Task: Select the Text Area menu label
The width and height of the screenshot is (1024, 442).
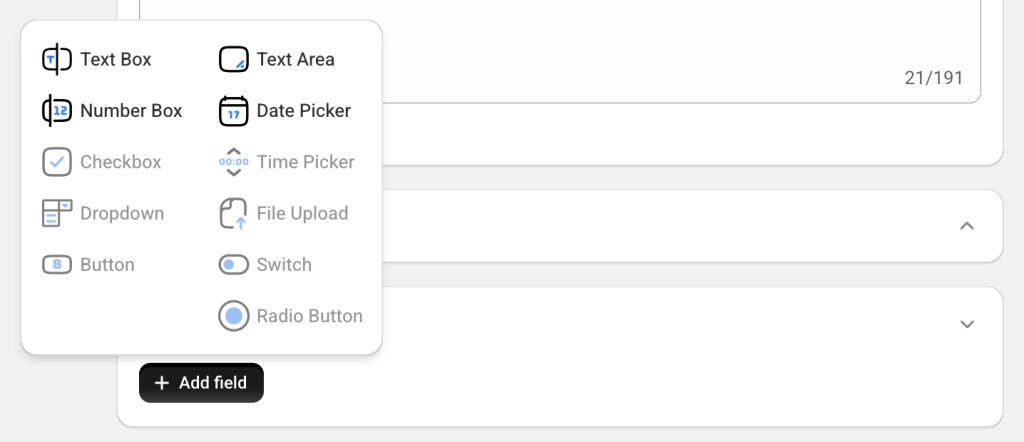Action: 295,59
